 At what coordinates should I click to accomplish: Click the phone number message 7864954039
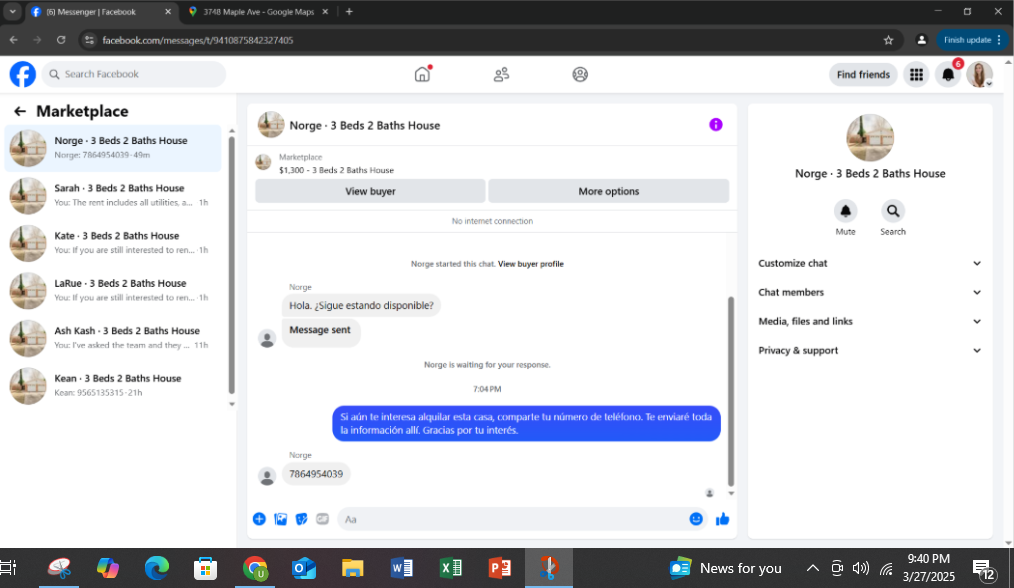316,474
